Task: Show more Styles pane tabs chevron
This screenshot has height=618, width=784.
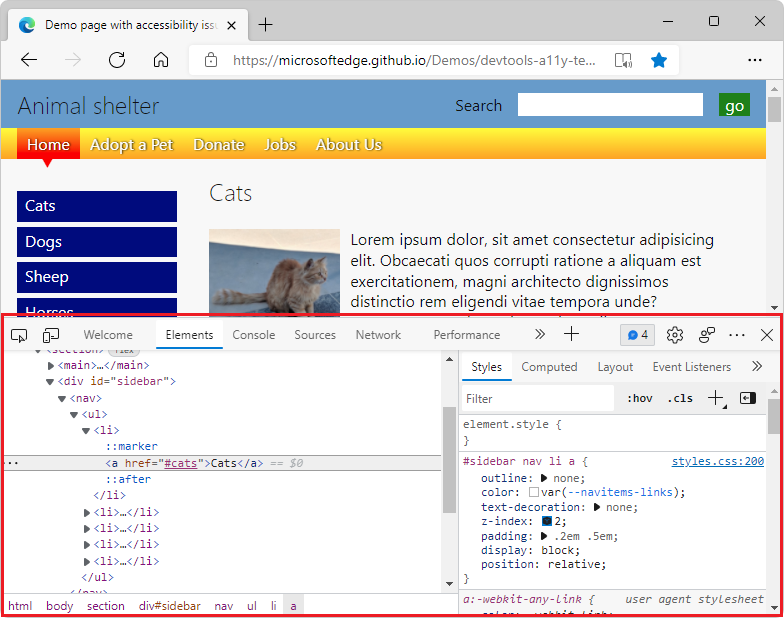Action: 757,366
